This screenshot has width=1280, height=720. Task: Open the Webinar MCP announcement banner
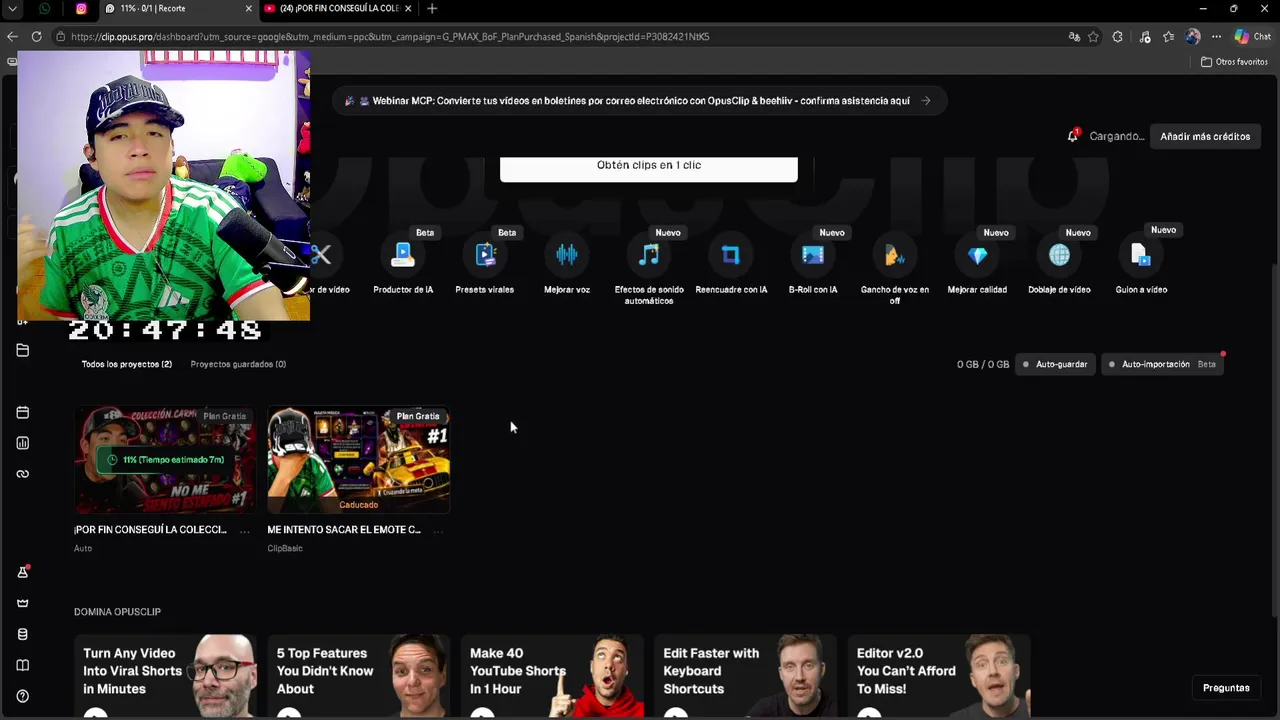click(638, 101)
